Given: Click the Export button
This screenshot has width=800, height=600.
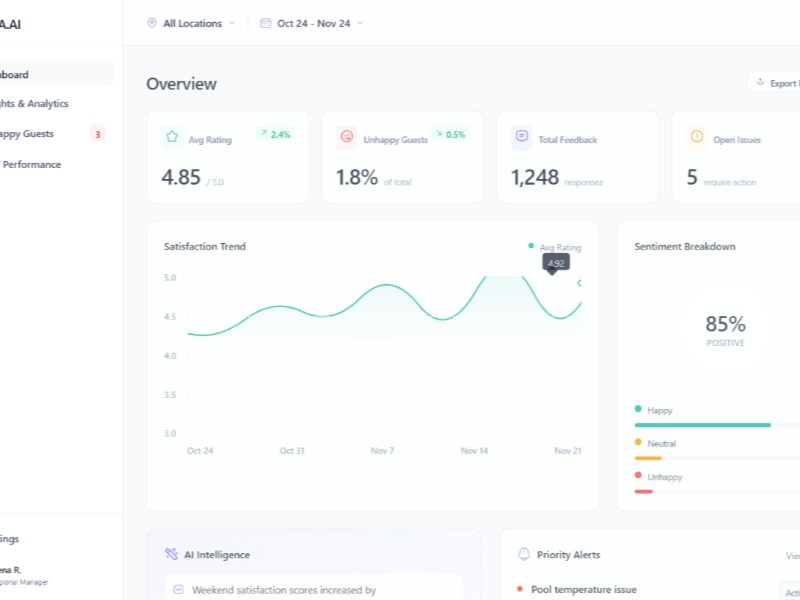Looking at the screenshot, I should pos(775,83).
